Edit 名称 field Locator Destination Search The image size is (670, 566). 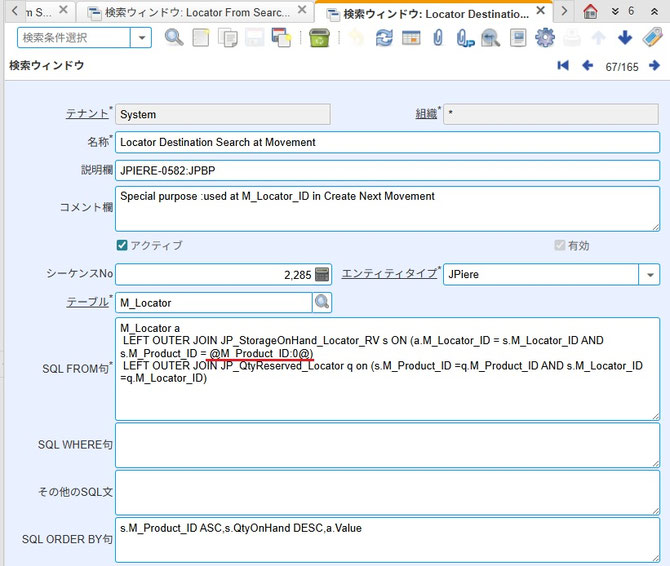[387, 142]
